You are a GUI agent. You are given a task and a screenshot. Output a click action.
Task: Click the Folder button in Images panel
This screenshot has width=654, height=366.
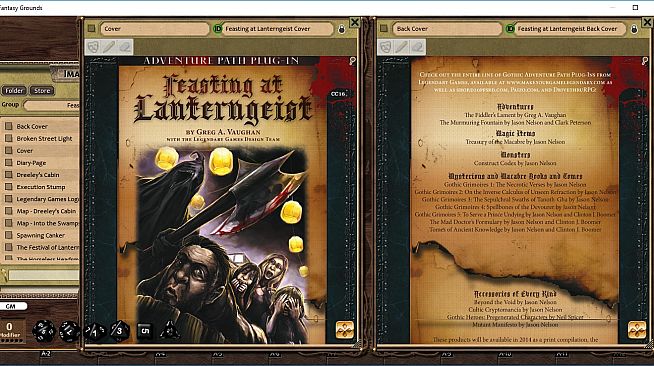point(14,90)
